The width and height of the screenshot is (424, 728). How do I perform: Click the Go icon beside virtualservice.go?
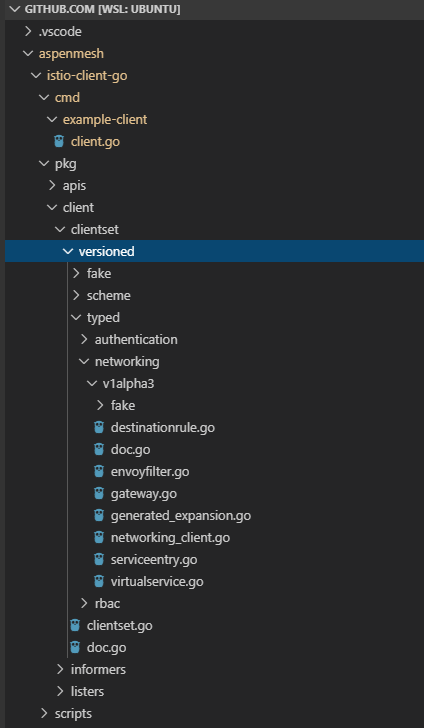click(x=98, y=581)
